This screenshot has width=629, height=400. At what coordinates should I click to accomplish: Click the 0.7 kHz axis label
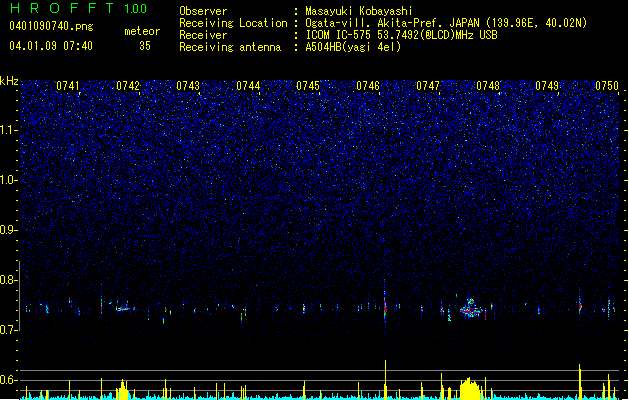click(8, 330)
